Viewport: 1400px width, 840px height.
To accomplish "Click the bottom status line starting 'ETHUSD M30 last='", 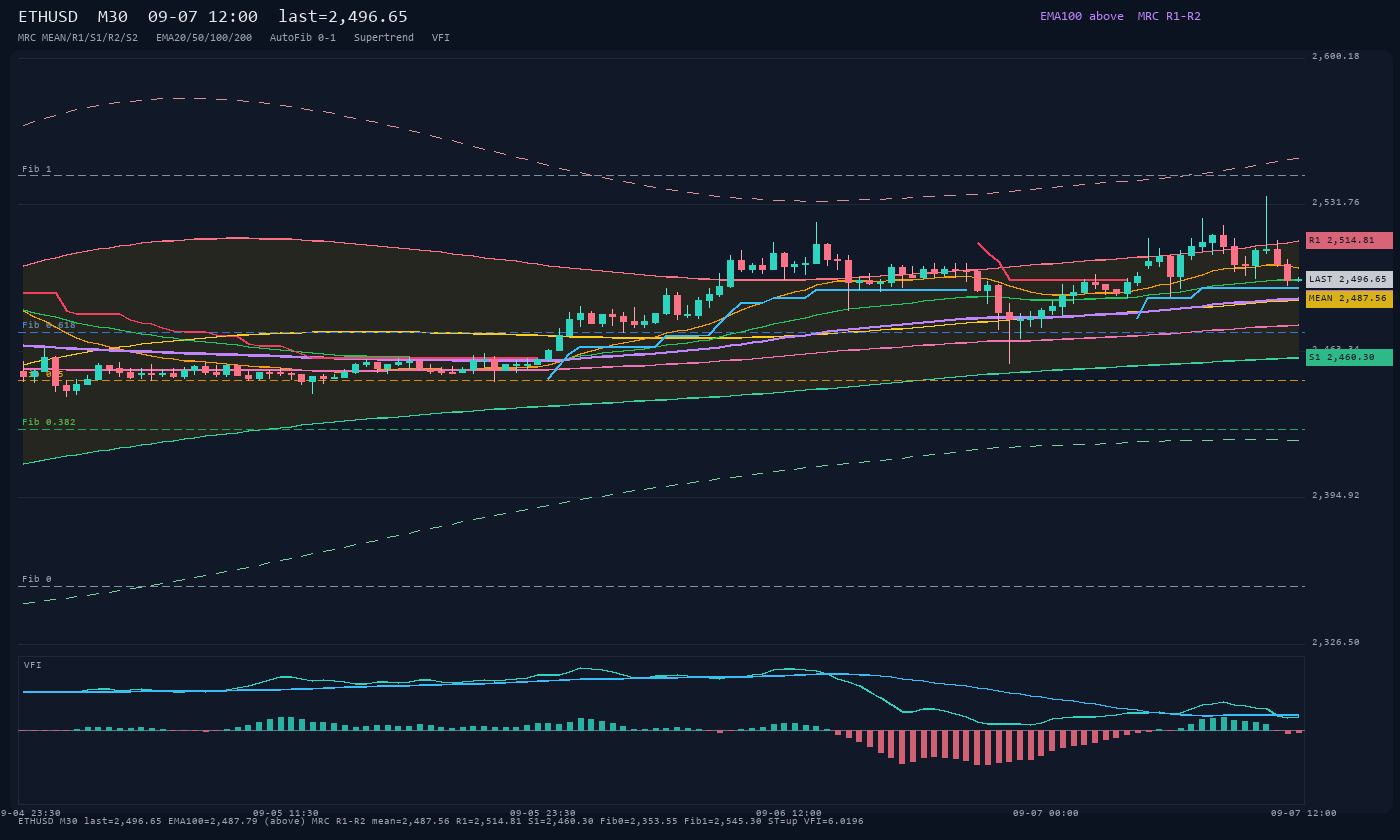I will (441, 821).
